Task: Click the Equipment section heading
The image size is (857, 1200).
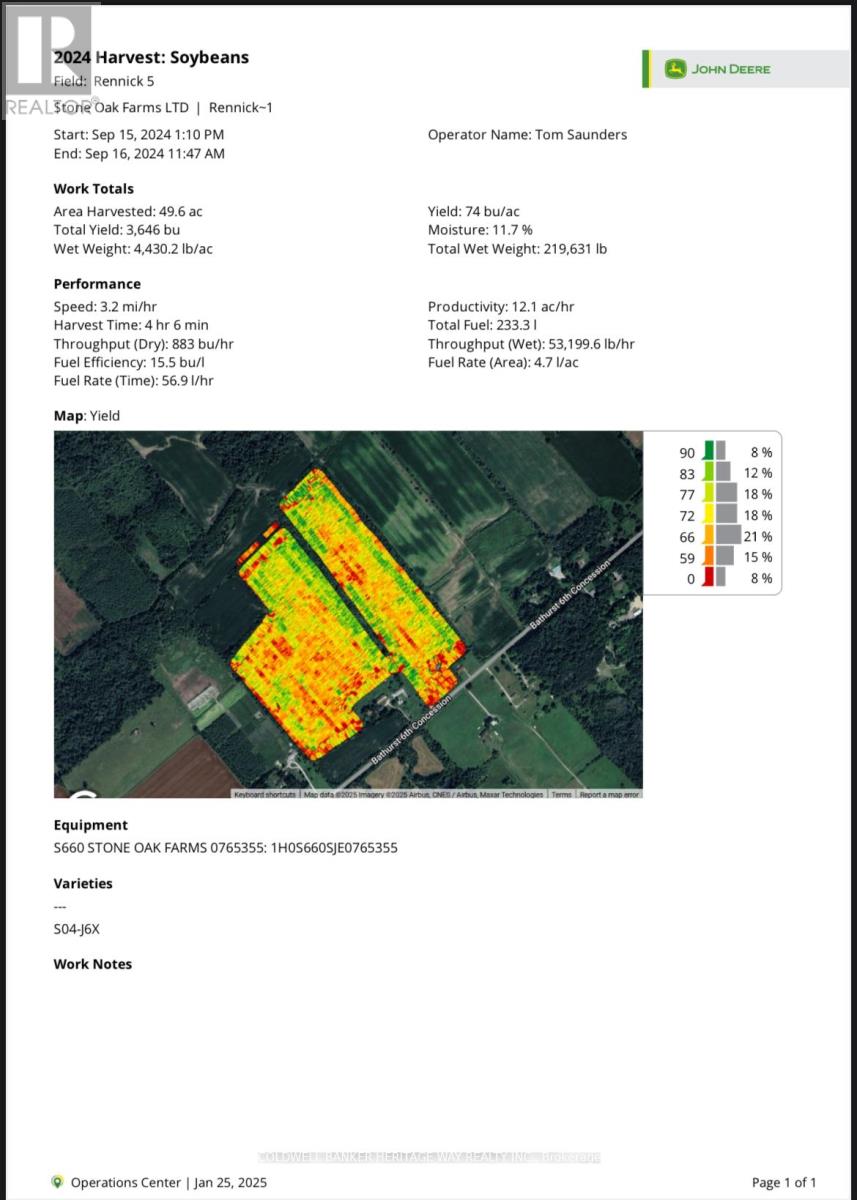Action: click(90, 825)
